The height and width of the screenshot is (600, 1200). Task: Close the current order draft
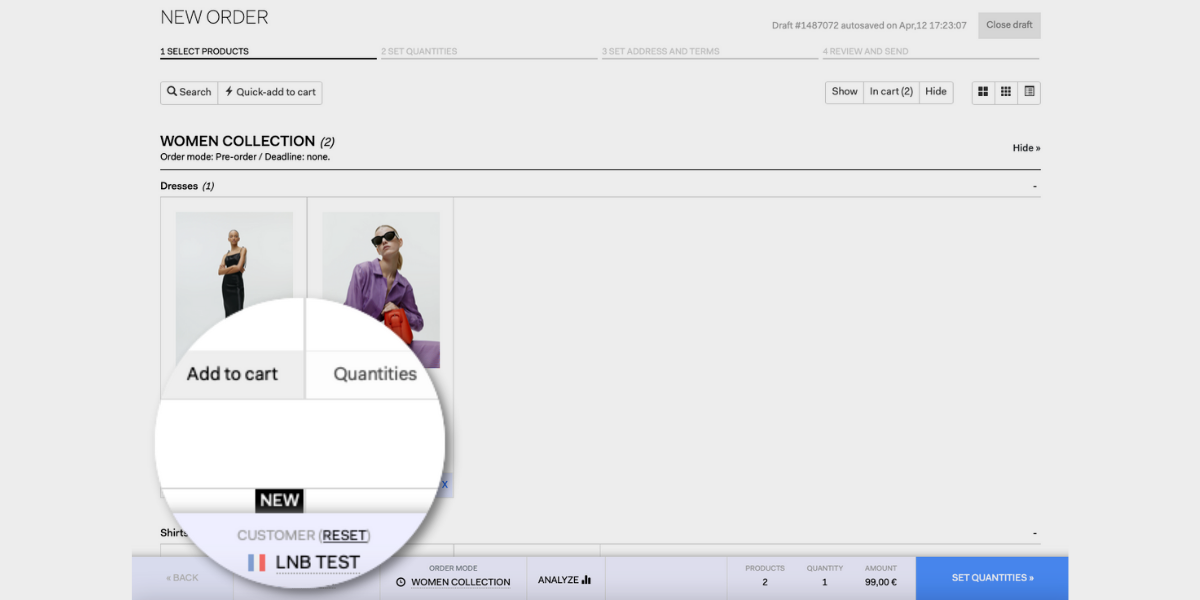(1009, 25)
